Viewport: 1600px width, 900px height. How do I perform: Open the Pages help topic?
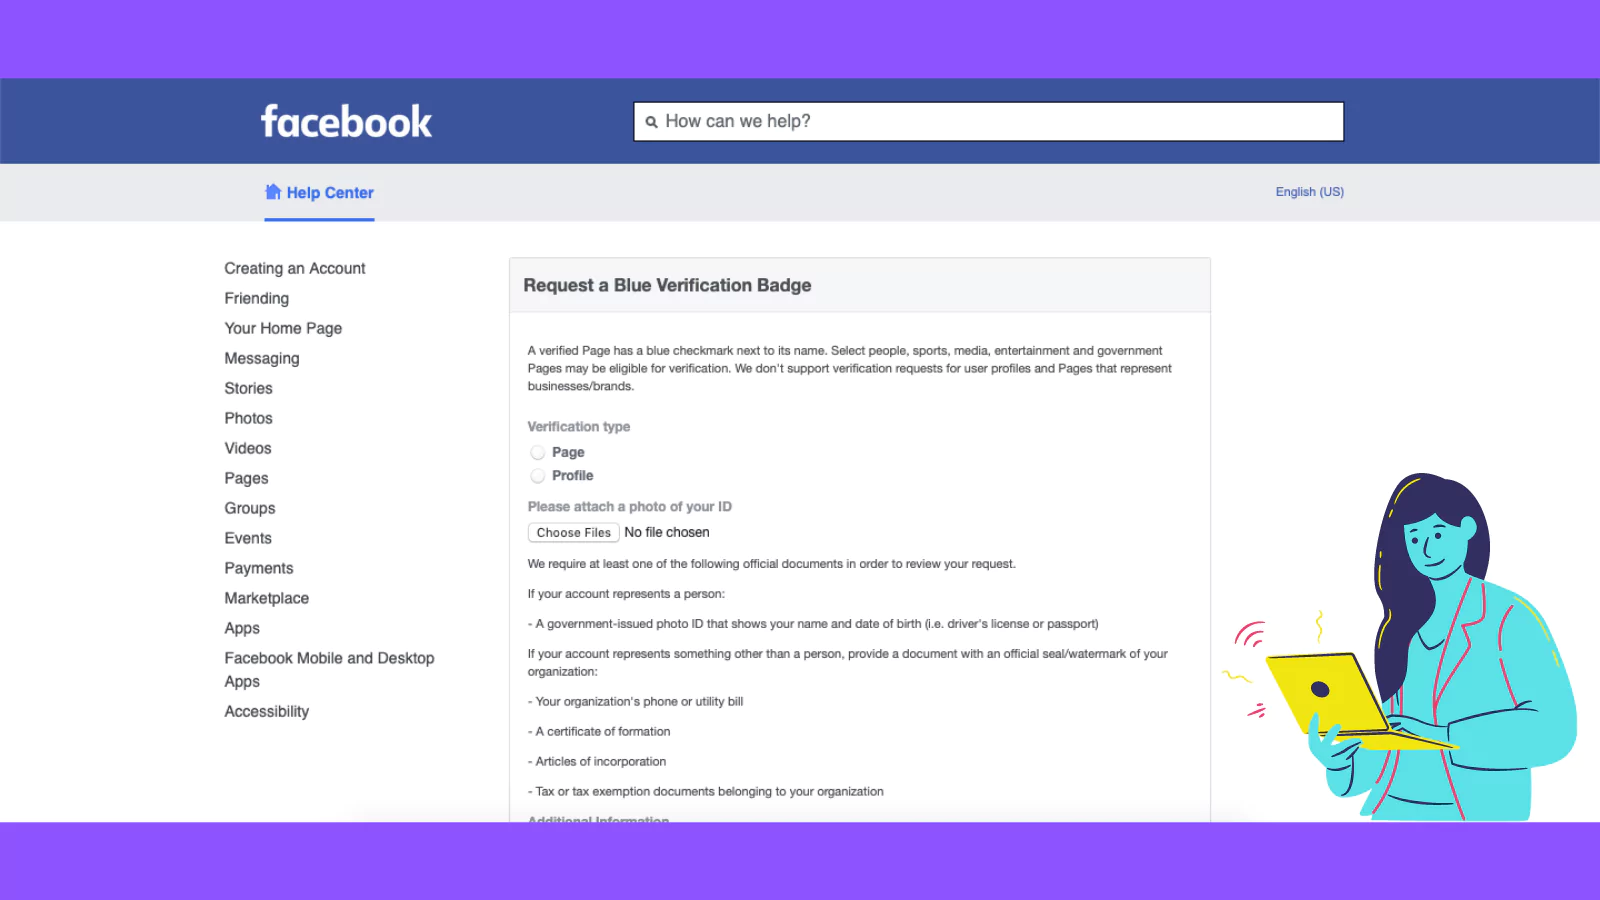tap(247, 478)
